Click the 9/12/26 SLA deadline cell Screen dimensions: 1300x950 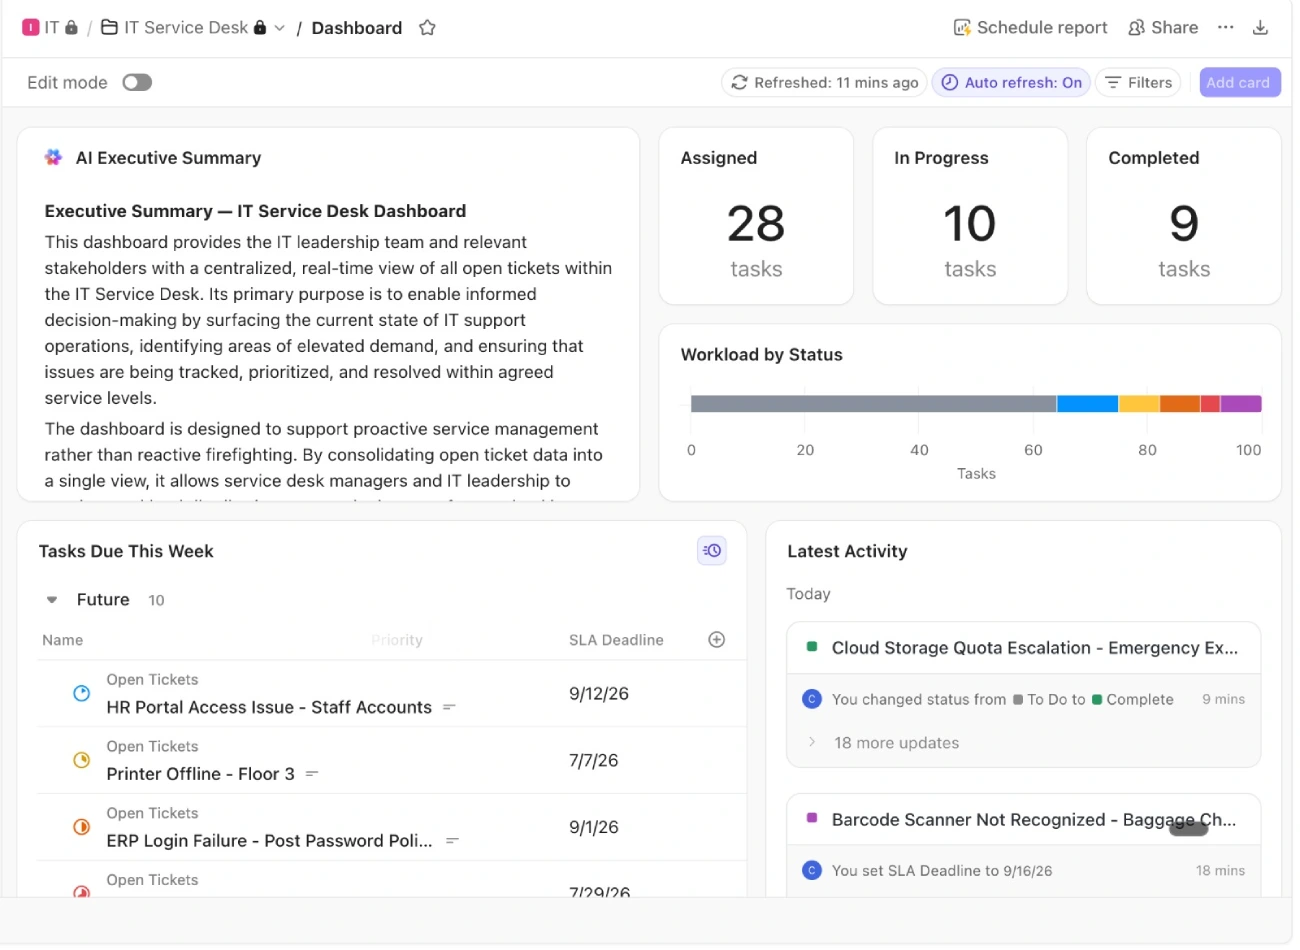pyautogui.click(x=599, y=694)
